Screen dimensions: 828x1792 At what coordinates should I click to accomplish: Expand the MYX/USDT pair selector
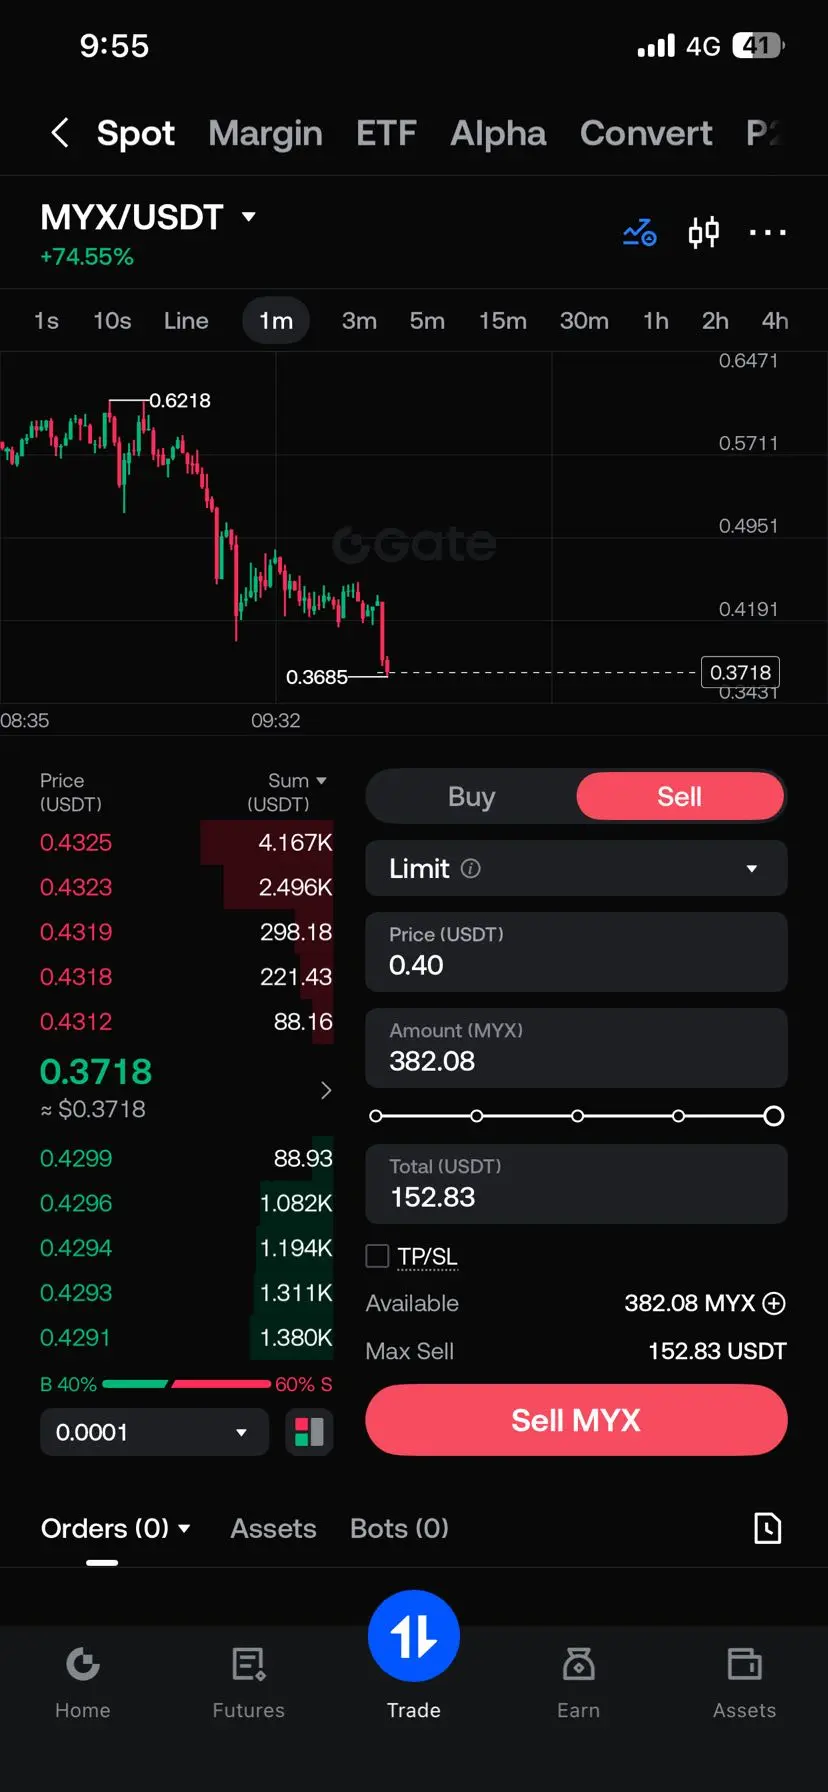click(x=148, y=217)
